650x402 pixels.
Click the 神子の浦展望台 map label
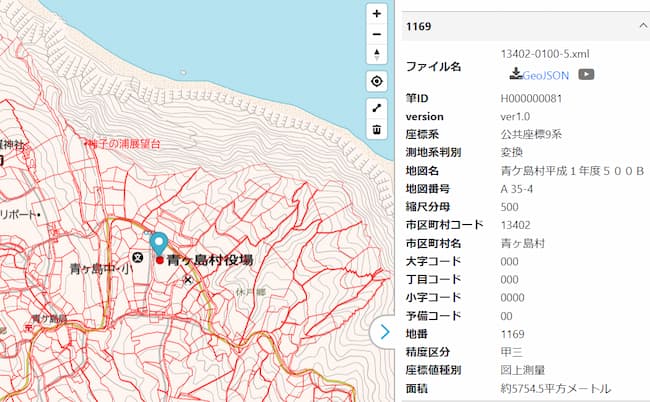coord(124,144)
